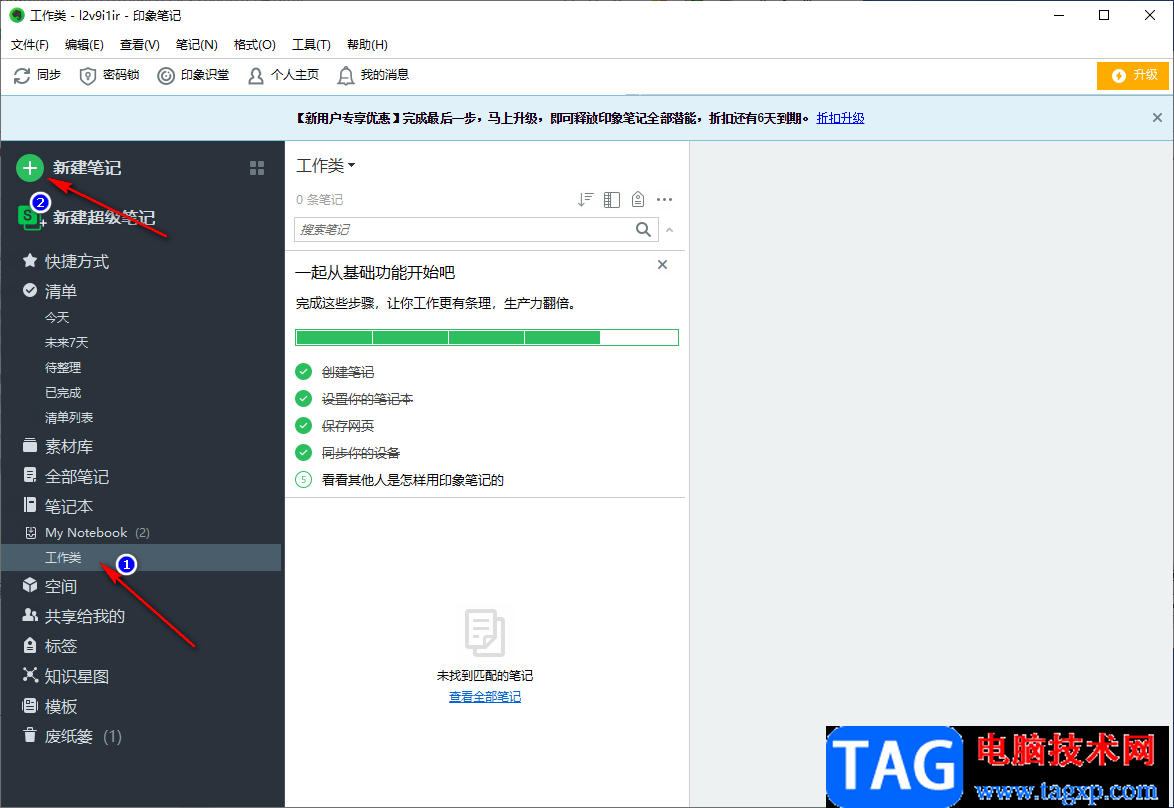Click the completed check for 同步你的设备

(x=303, y=452)
